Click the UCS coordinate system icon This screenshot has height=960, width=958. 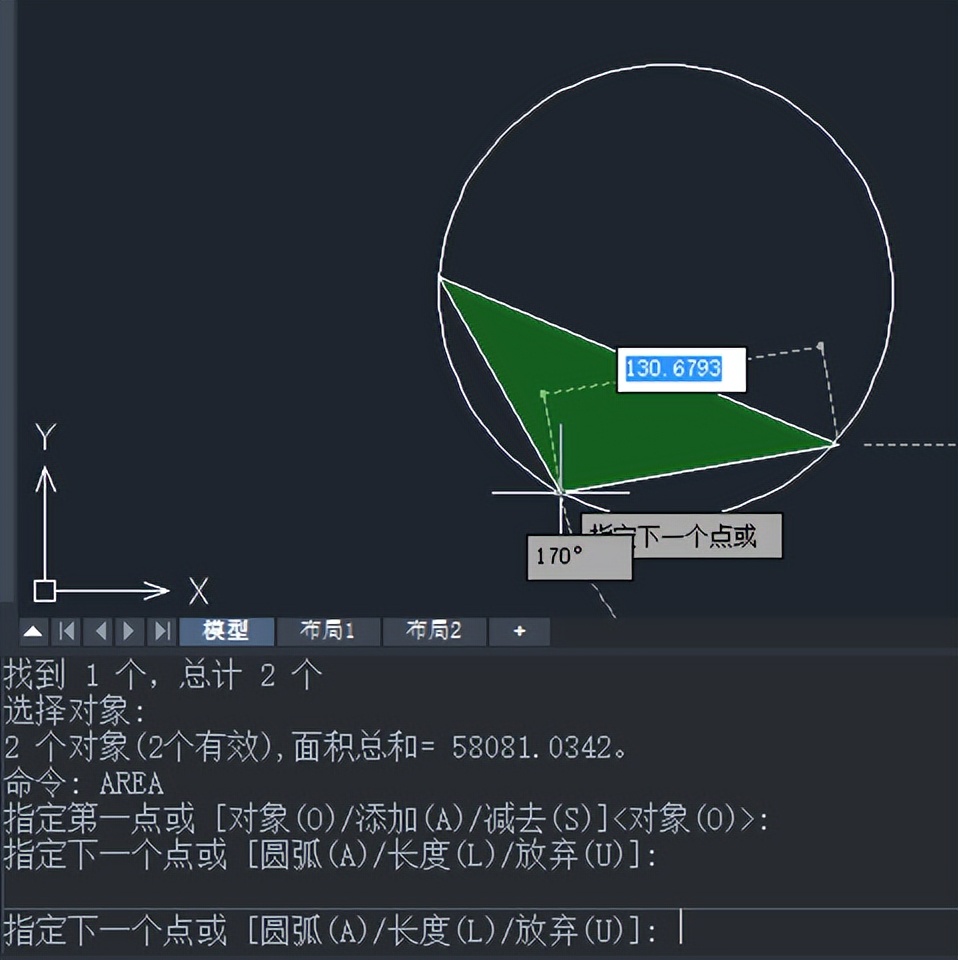[44, 591]
